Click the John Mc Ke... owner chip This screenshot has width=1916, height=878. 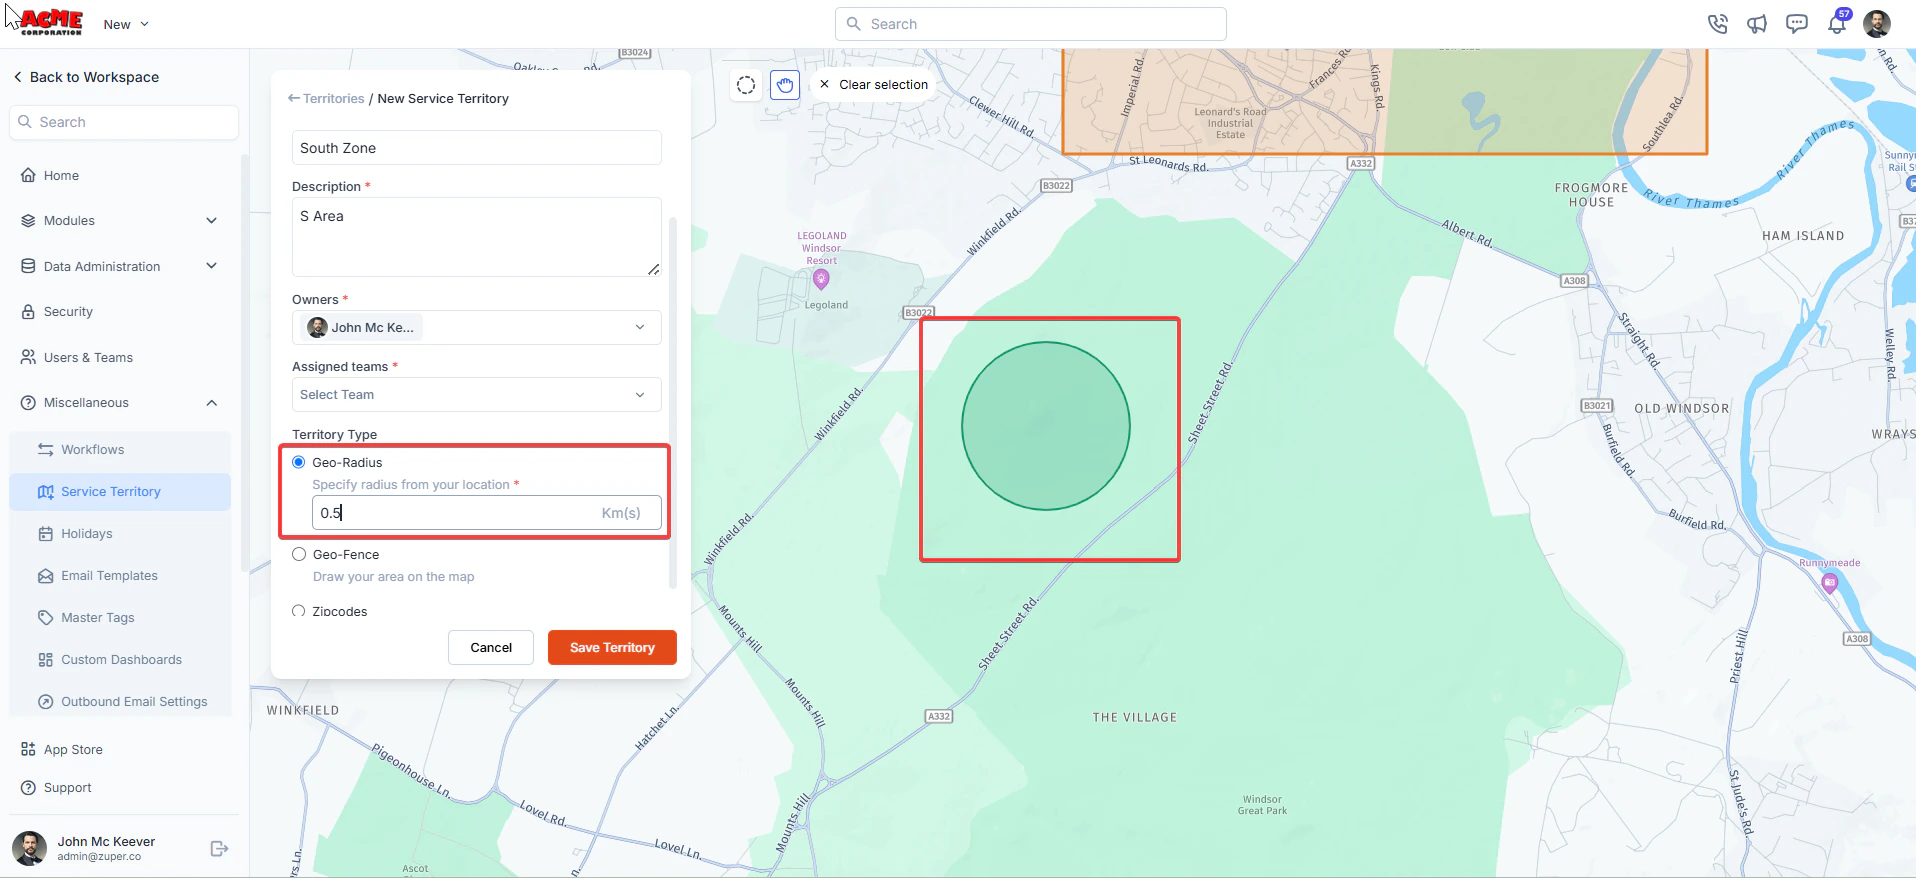click(361, 327)
